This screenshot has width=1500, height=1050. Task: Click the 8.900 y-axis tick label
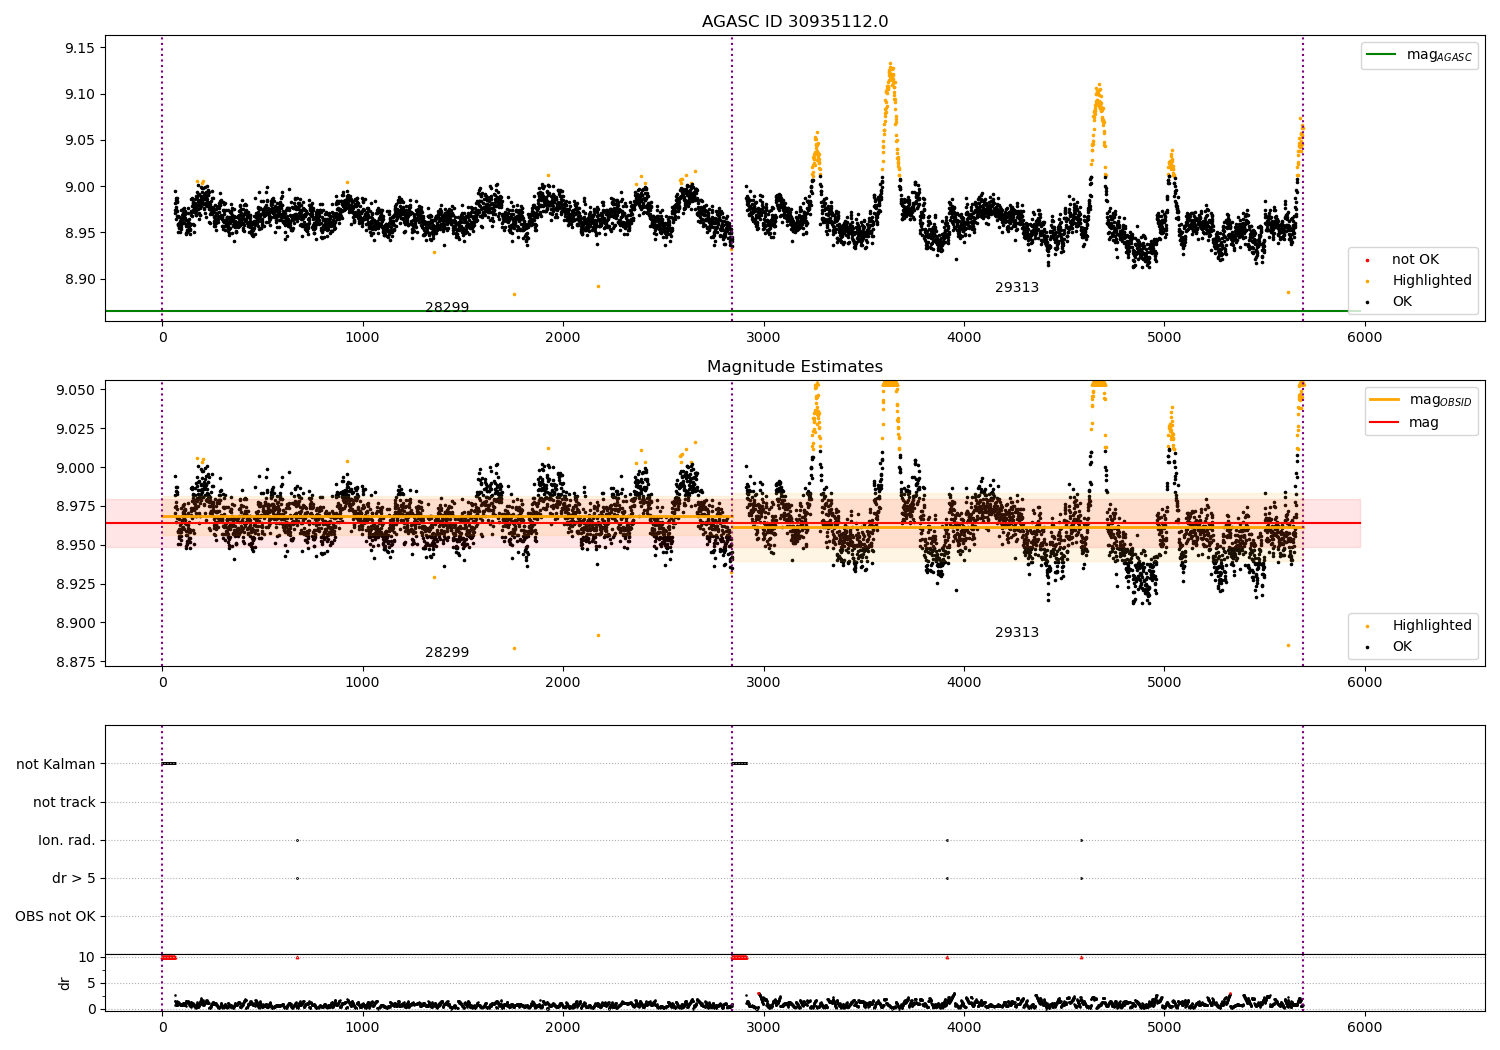pyautogui.click(x=75, y=623)
